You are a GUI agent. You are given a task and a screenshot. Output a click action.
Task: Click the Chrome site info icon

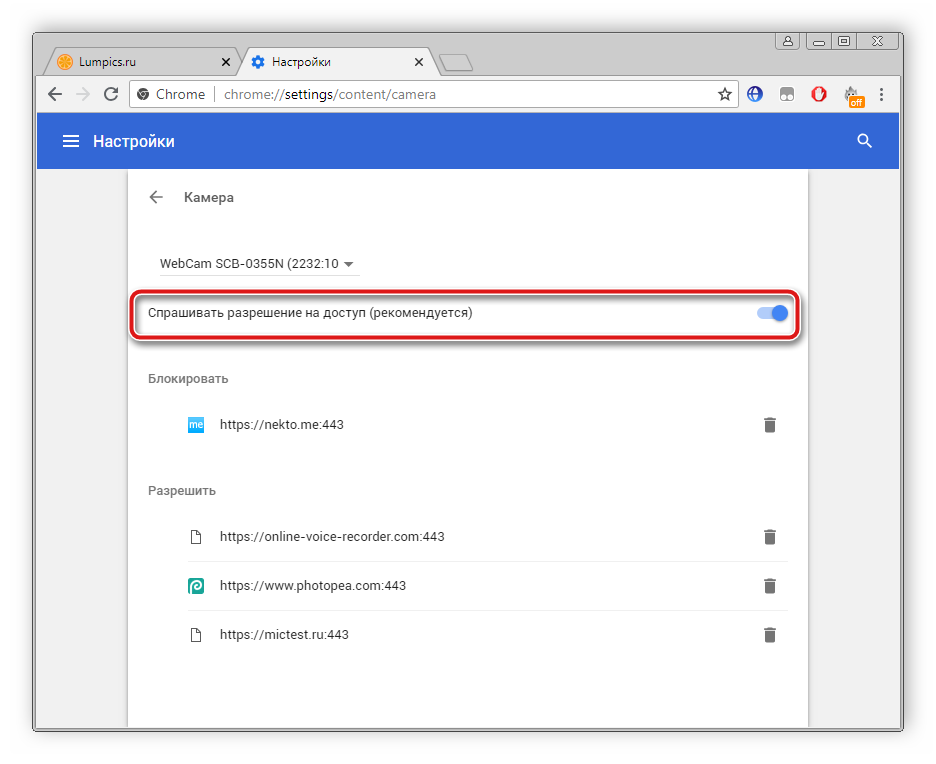pyautogui.click(x=143, y=94)
